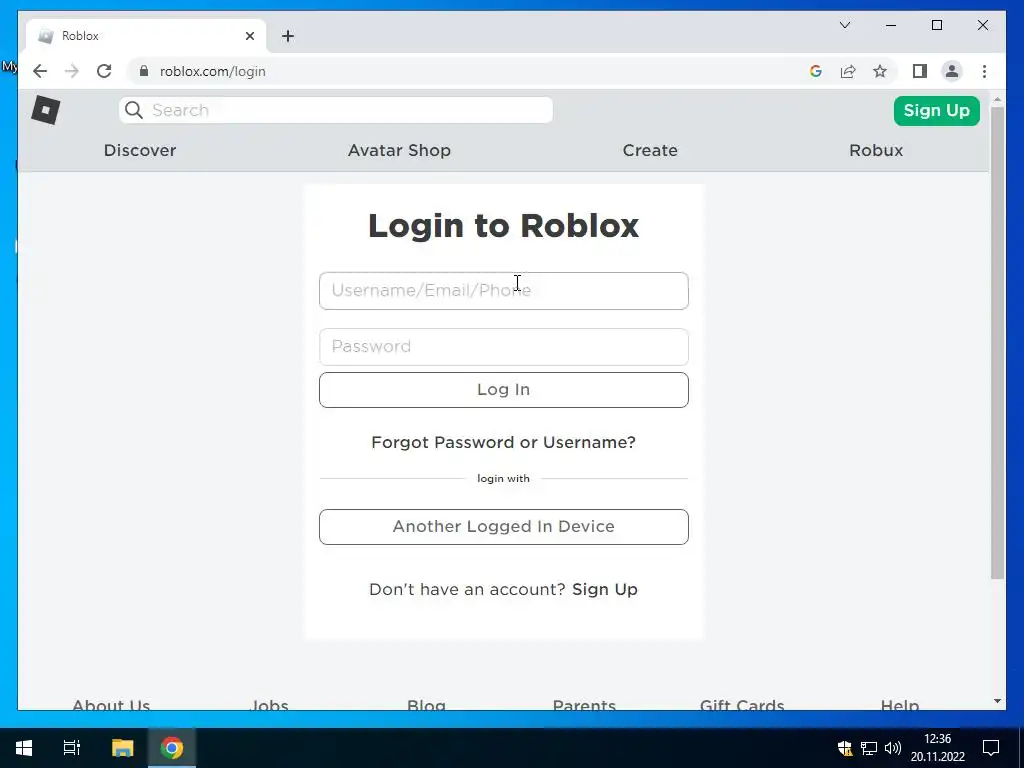Viewport: 1024px width, 768px height.
Task: Click the padlock site info icon
Action: click(144, 71)
